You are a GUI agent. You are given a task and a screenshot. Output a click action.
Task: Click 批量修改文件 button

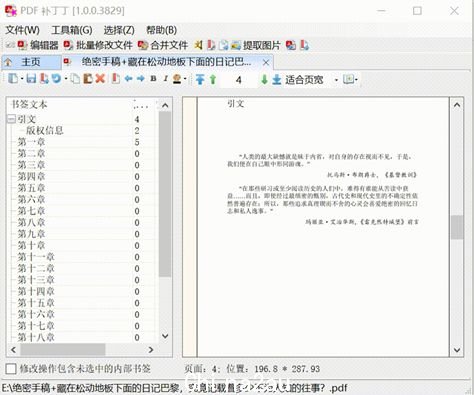[98, 45]
